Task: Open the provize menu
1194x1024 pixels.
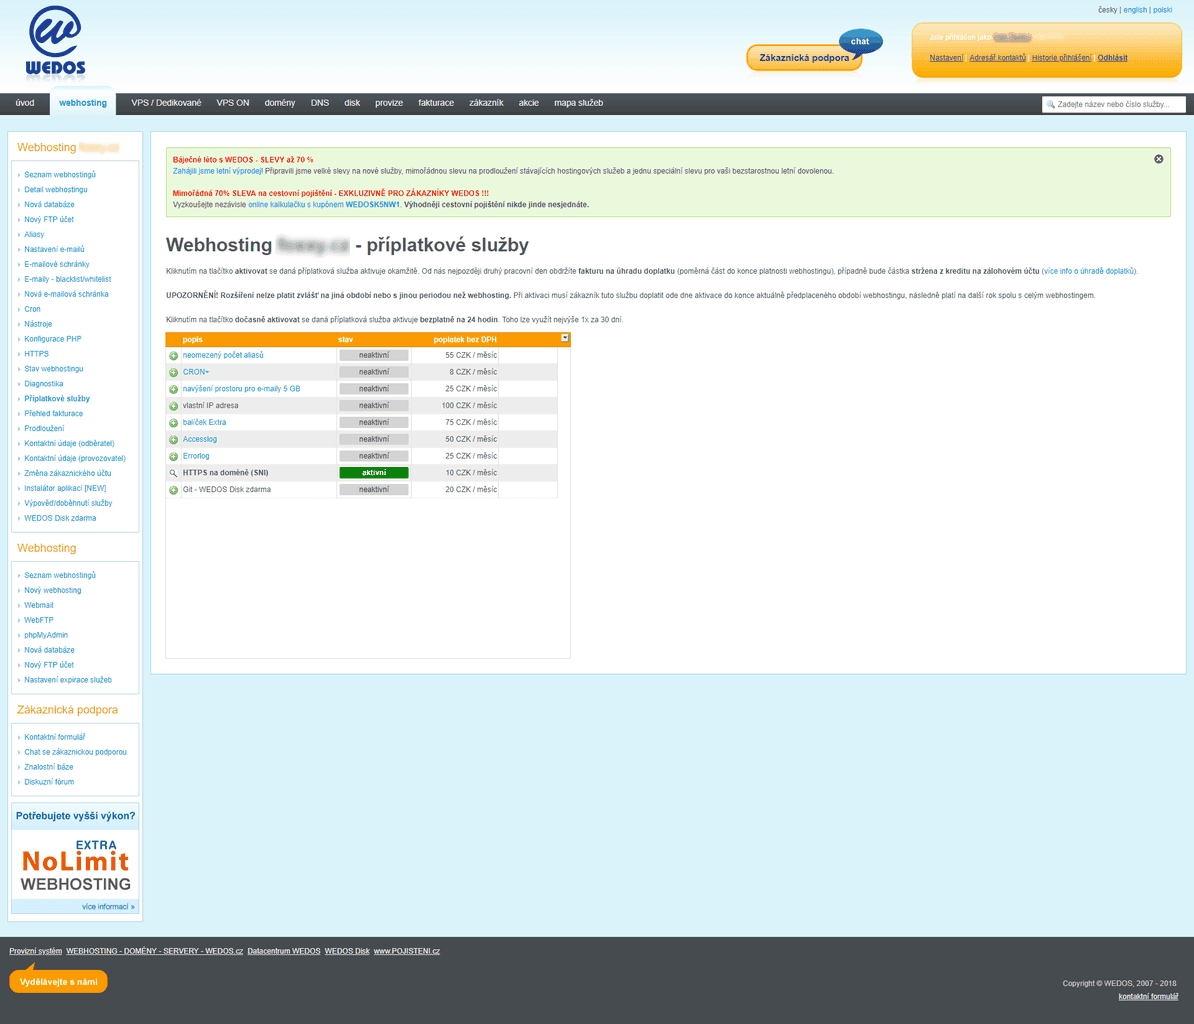Action: 389,103
